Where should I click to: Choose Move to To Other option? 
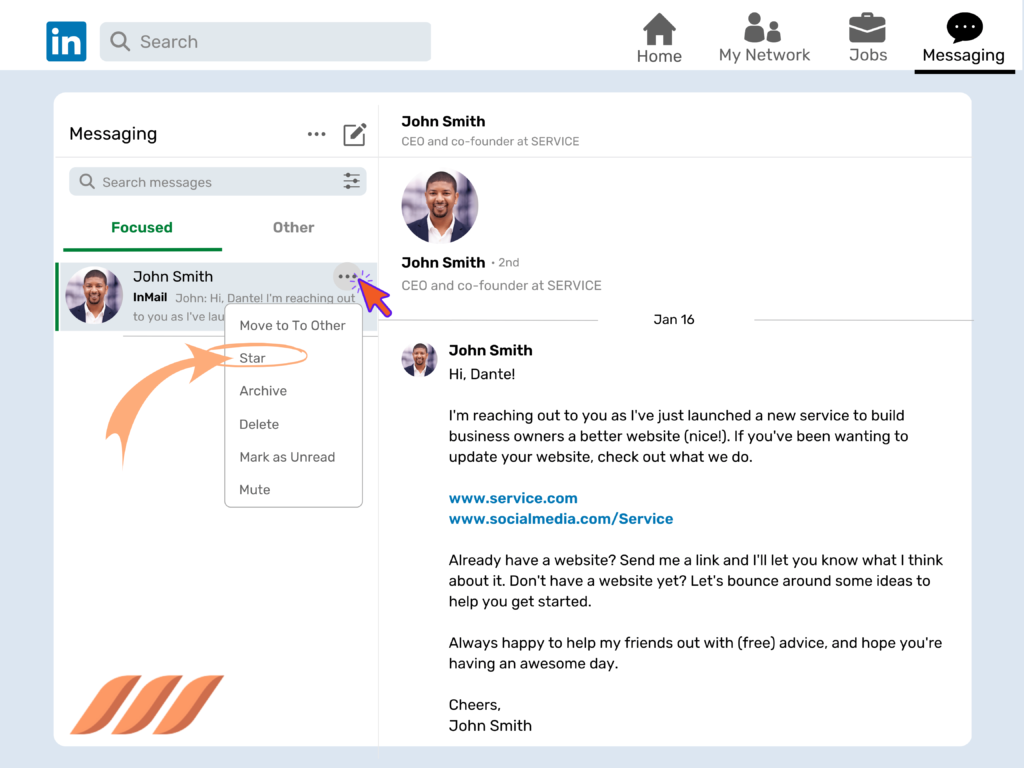[292, 325]
